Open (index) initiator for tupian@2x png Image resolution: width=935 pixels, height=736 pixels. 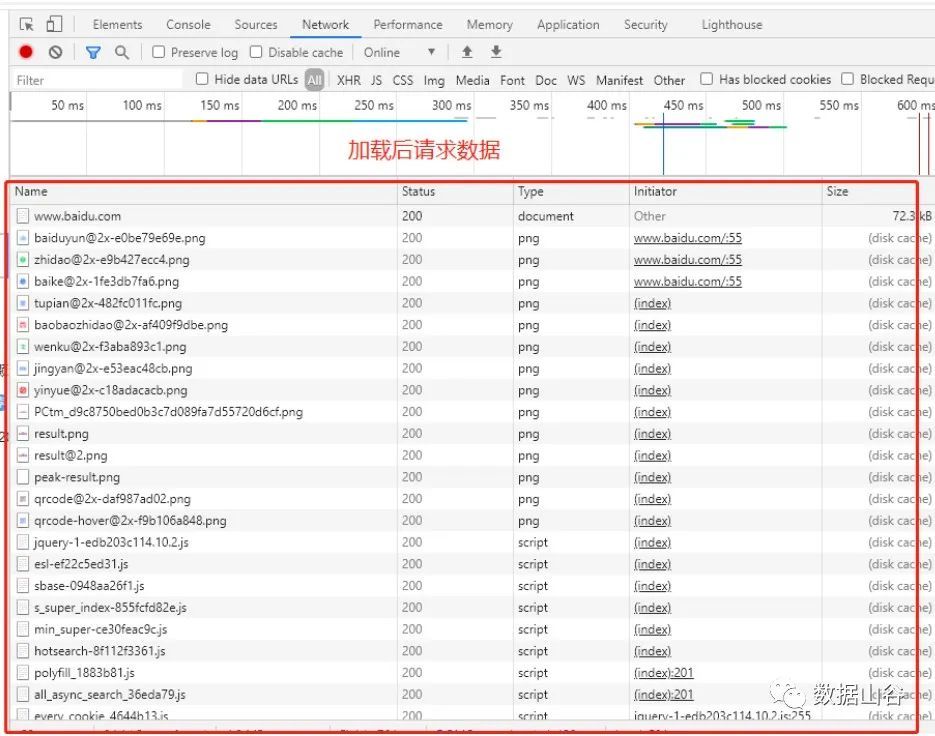pos(652,303)
